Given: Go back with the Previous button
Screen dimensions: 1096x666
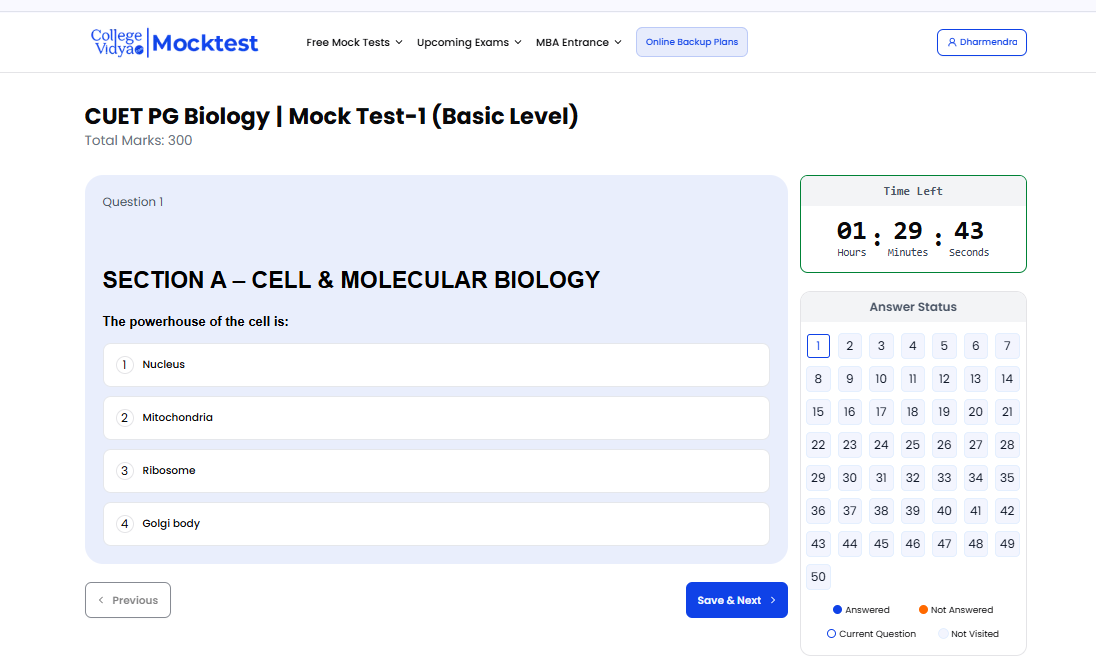Looking at the screenshot, I should (x=128, y=600).
